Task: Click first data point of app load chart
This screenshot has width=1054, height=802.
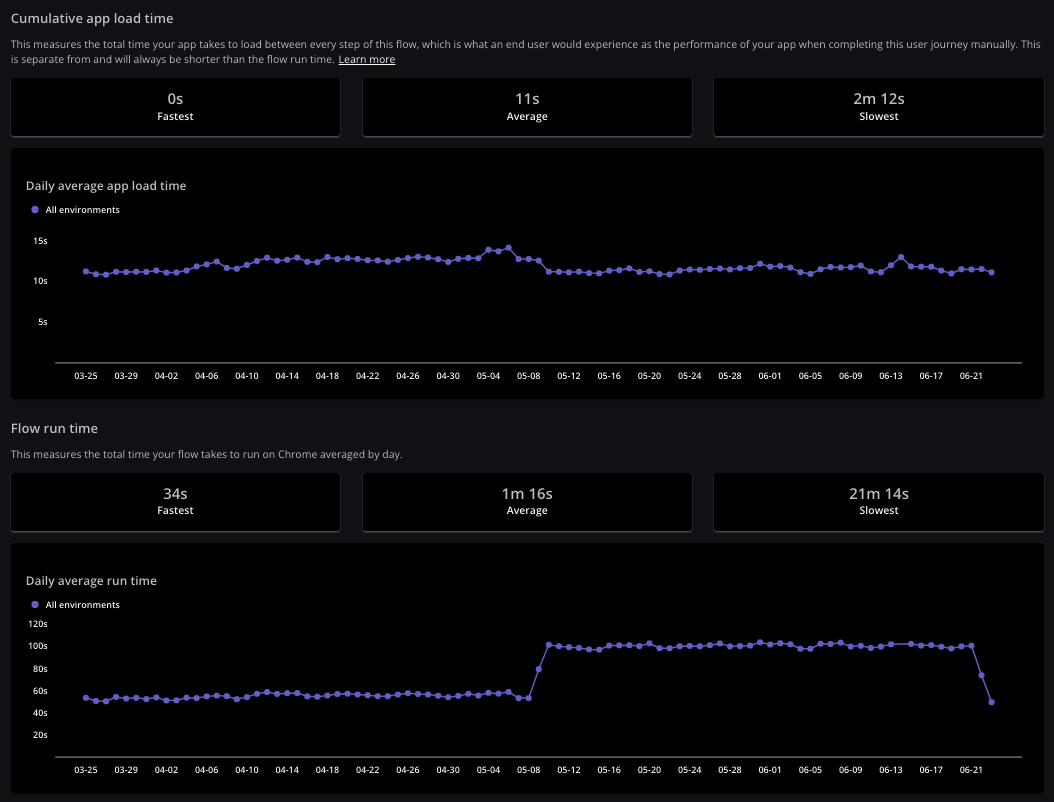Action: pos(86,271)
